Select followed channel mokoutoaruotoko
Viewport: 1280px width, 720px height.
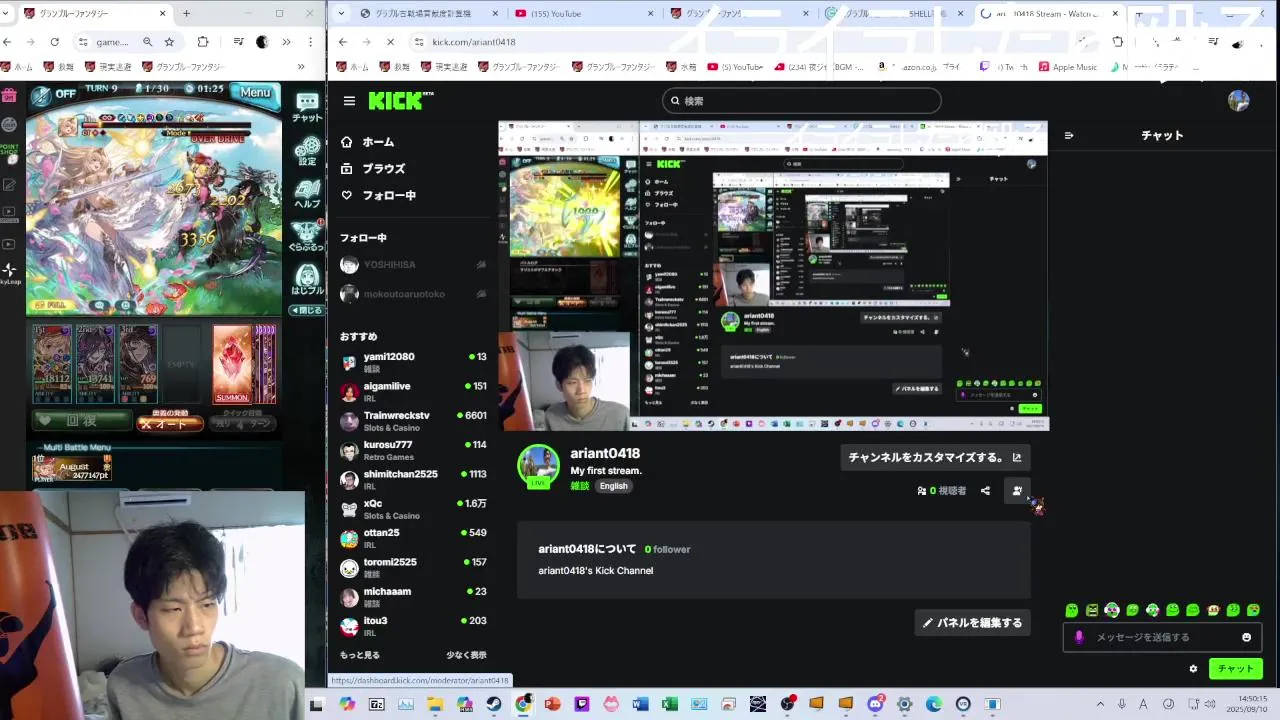412,294
